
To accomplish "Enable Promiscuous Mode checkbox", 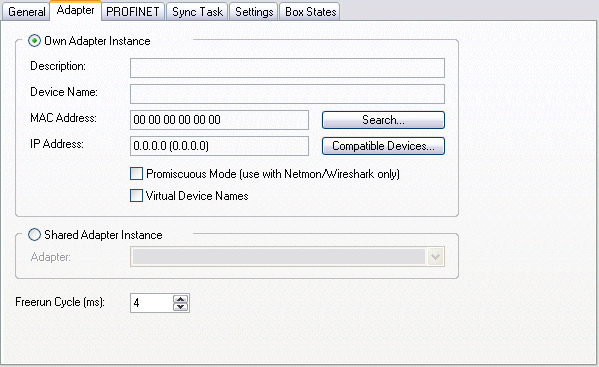I will 136,174.
